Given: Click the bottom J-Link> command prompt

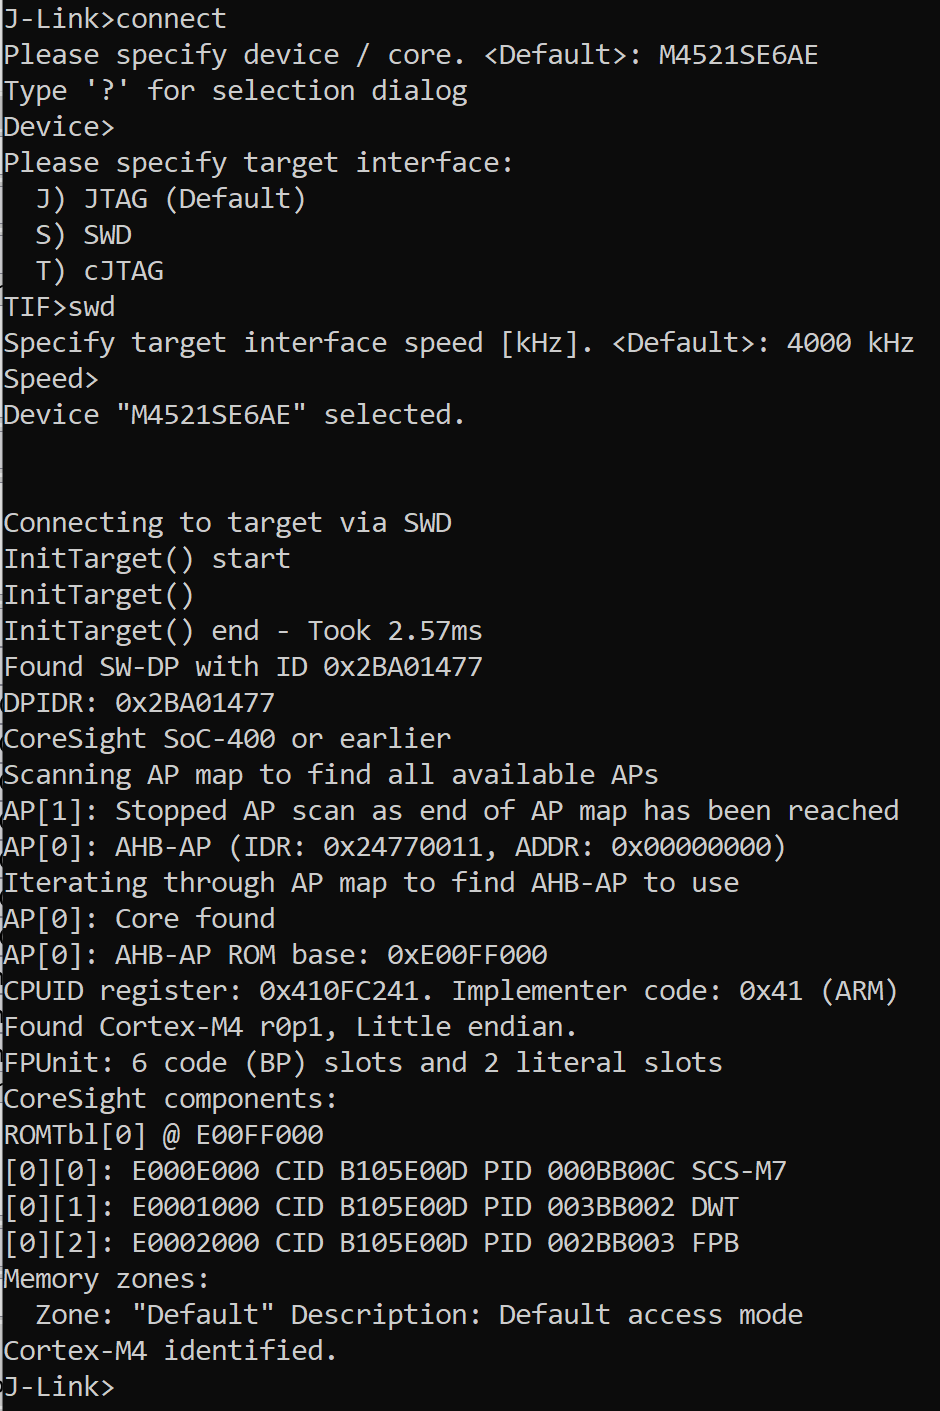Looking at the screenshot, I should click(x=58, y=1387).
